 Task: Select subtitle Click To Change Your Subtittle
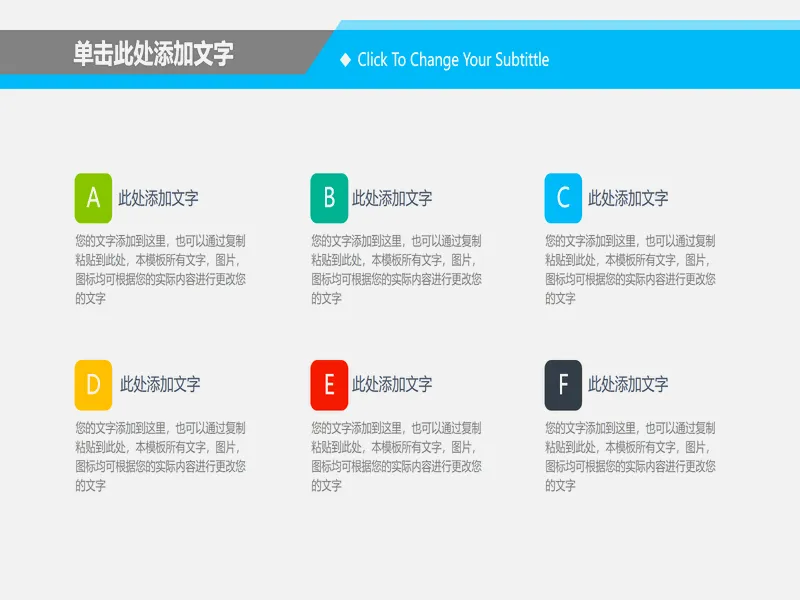tap(453, 60)
